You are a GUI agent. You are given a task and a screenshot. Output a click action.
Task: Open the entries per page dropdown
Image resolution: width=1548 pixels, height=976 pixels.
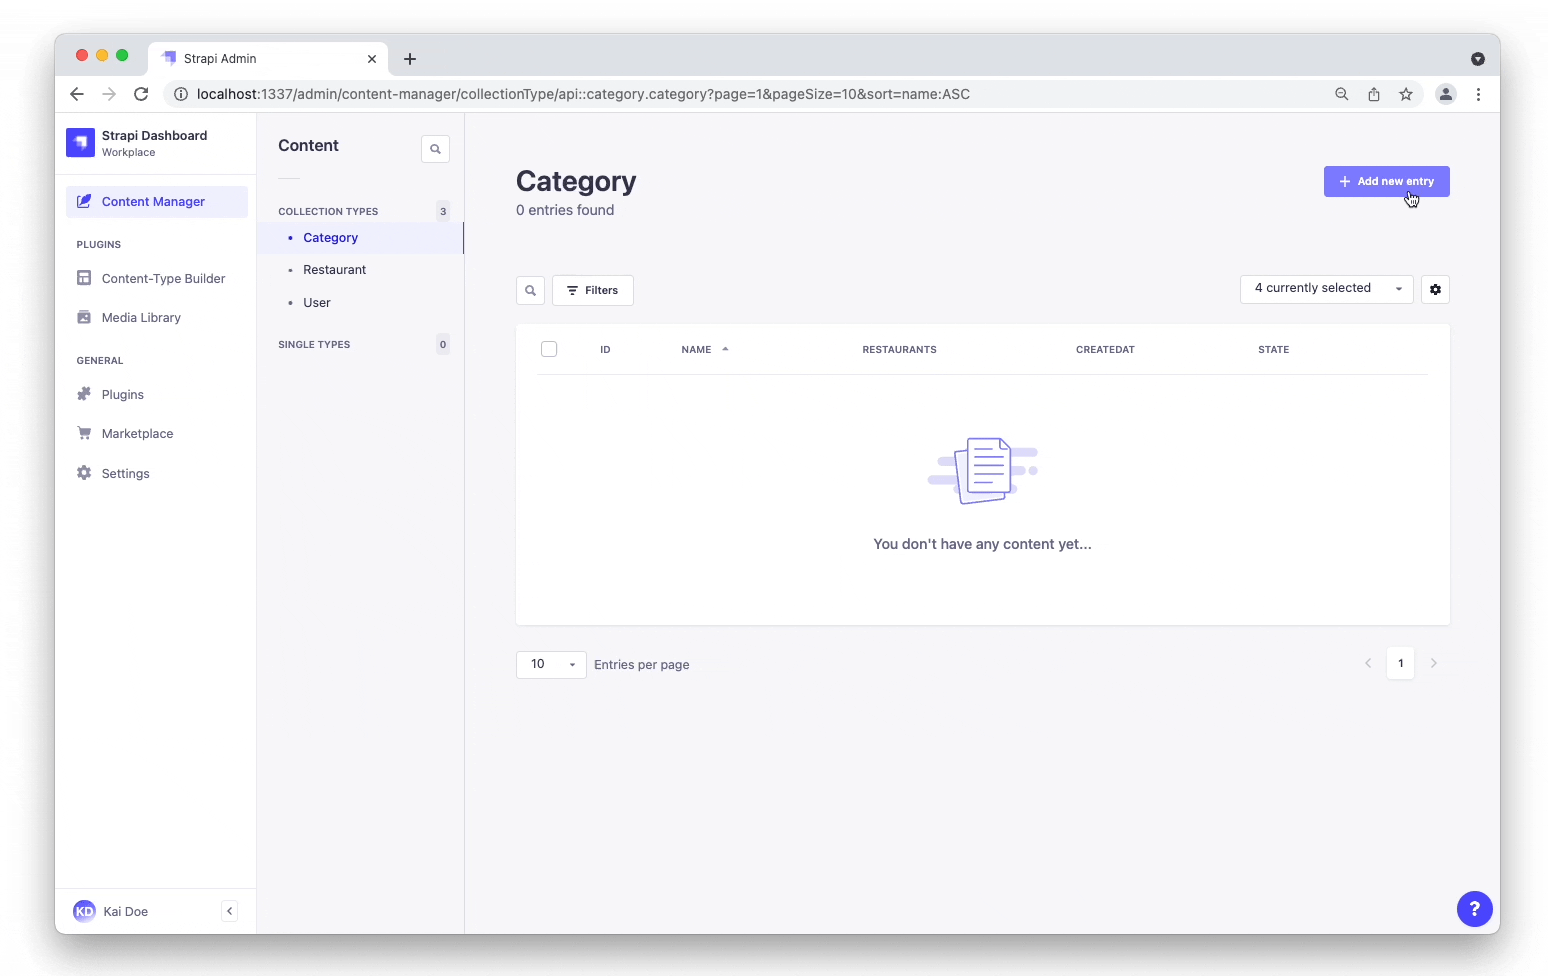pyautogui.click(x=550, y=664)
